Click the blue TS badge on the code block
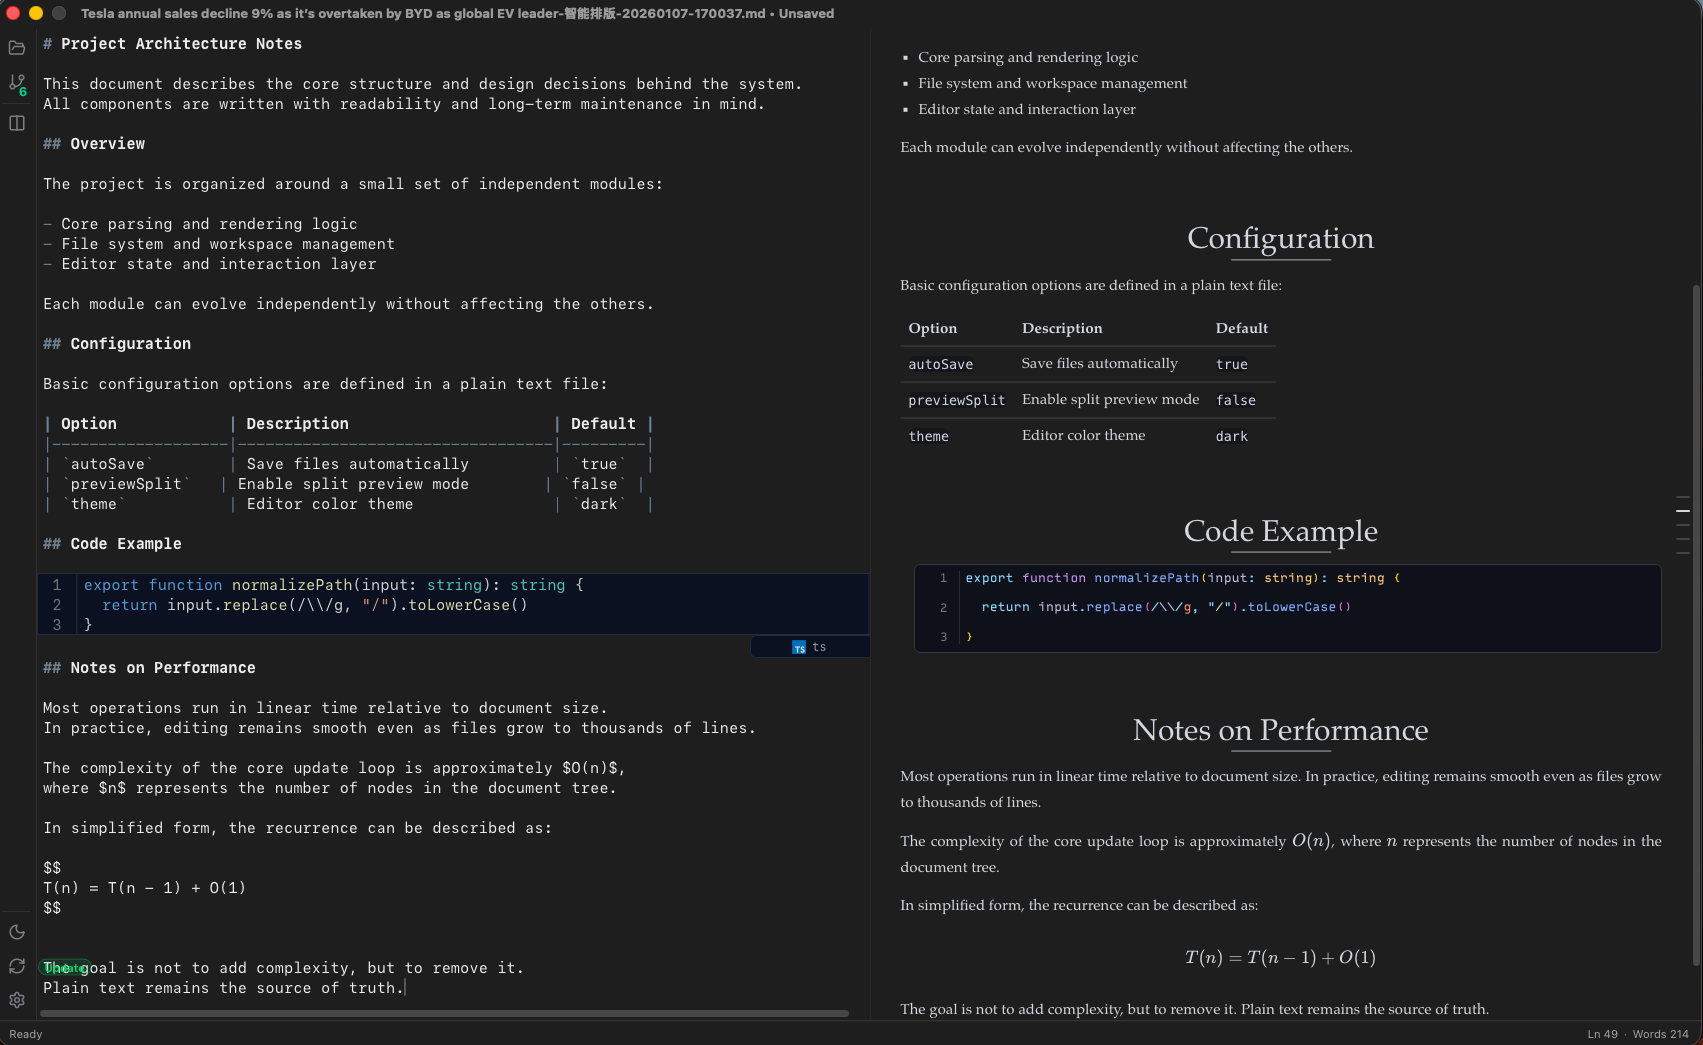Image resolution: width=1703 pixels, height=1045 pixels. [x=798, y=648]
